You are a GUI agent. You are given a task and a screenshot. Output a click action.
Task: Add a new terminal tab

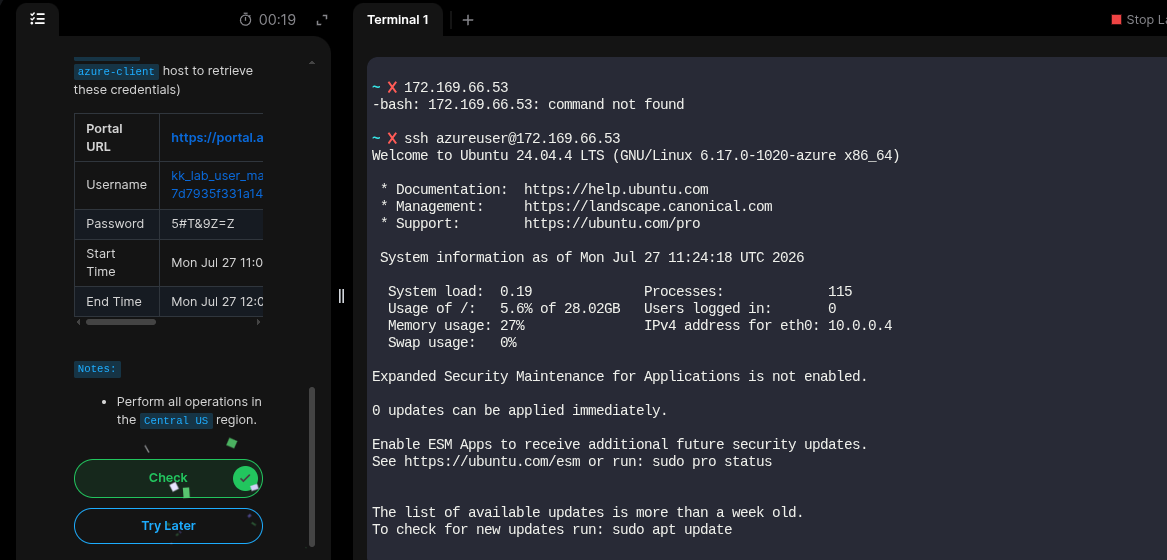point(467,20)
